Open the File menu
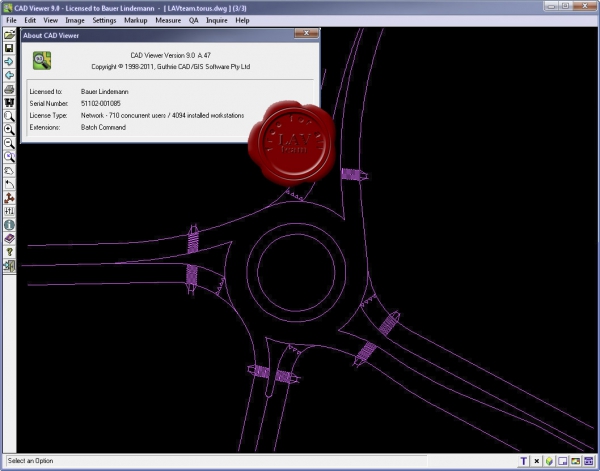Viewport: 600px width, 471px height. 11,20
